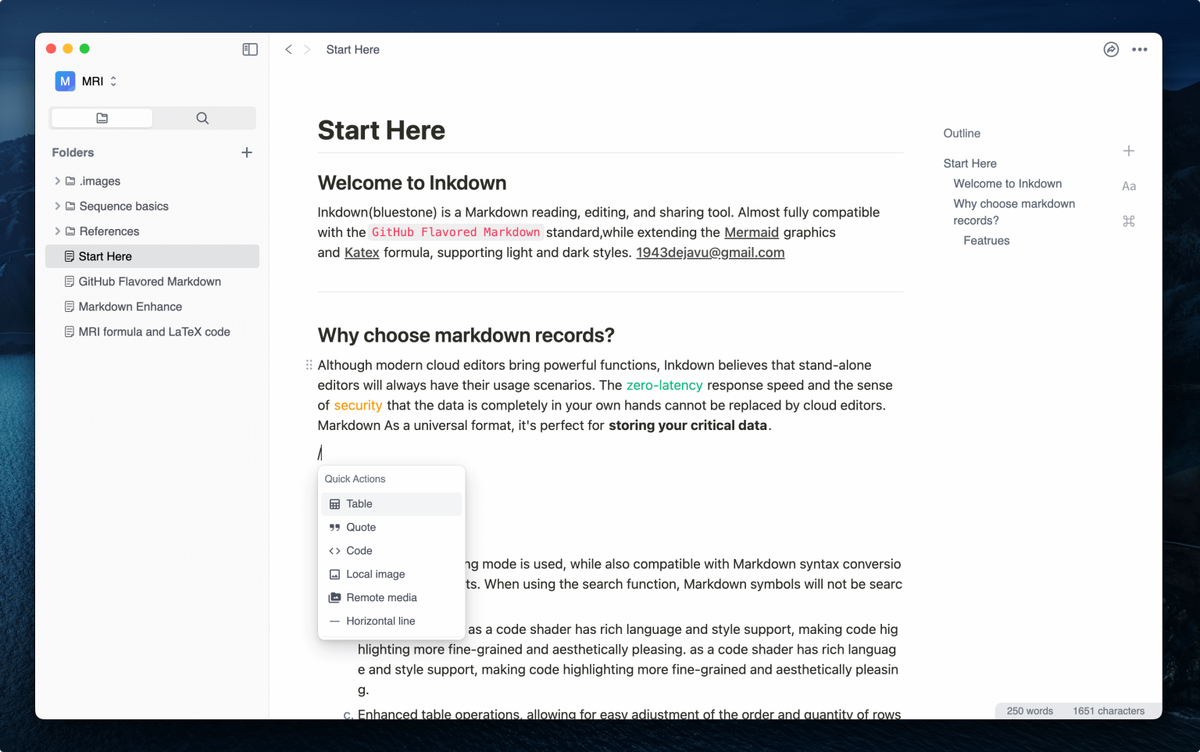The width and height of the screenshot is (1200, 752).
Task: Open the share icon in the top bar
Action: point(1111,49)
